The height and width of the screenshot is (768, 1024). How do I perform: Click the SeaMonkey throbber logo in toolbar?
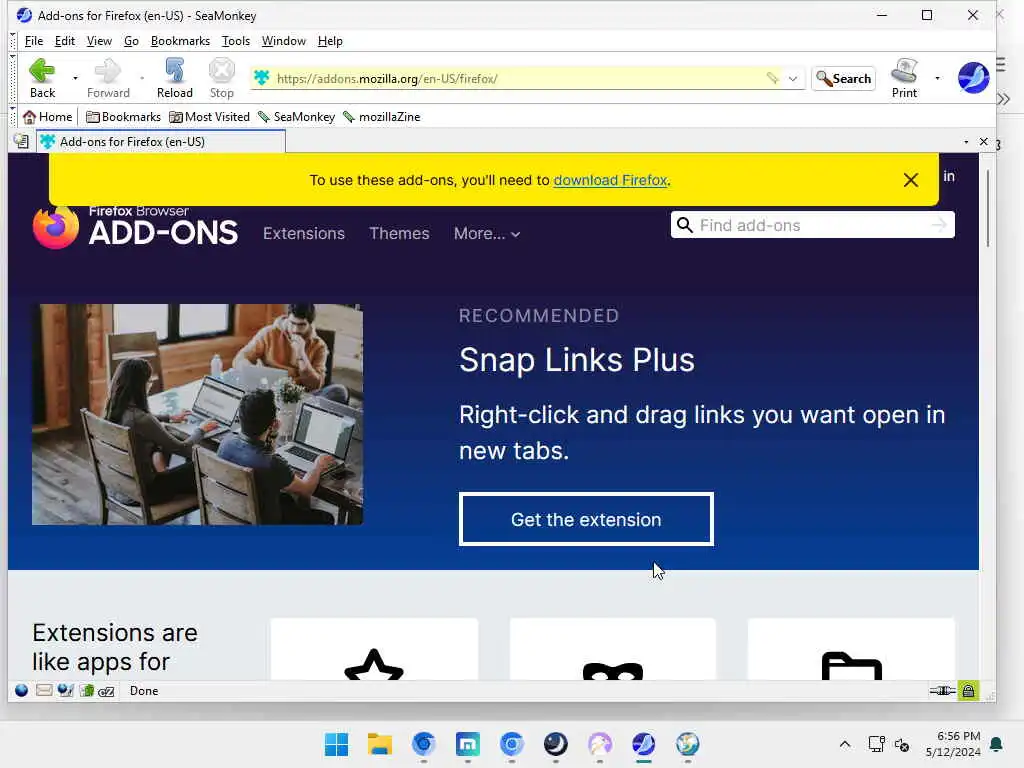point(973,78)
